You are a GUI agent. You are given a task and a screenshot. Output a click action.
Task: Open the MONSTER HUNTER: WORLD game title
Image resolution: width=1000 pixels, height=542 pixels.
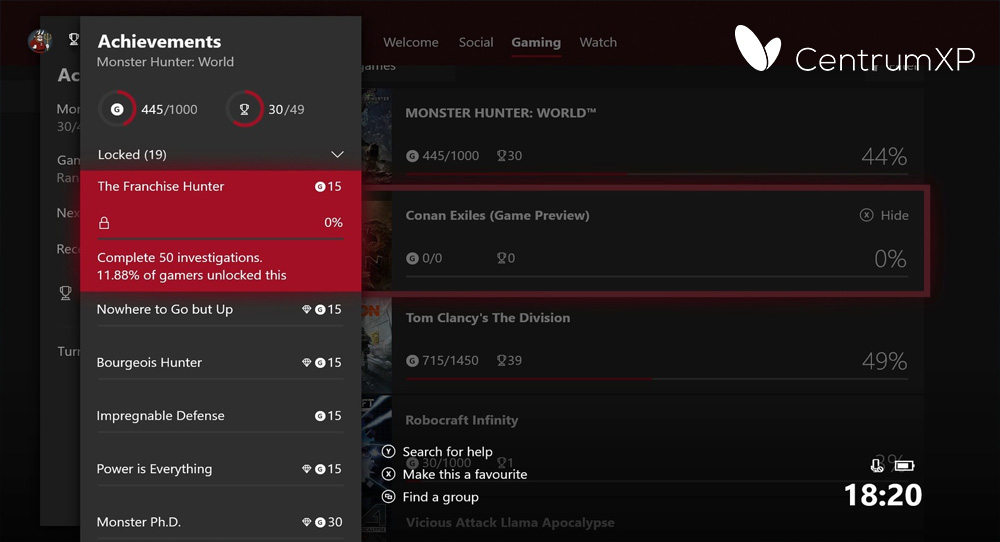(x=501, y=113)
